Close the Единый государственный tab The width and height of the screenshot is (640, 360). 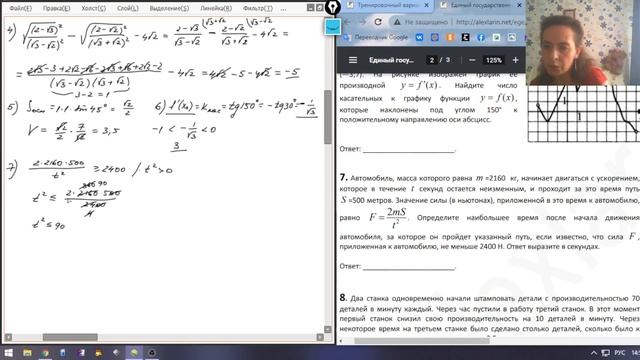click(x=519, y=5)
